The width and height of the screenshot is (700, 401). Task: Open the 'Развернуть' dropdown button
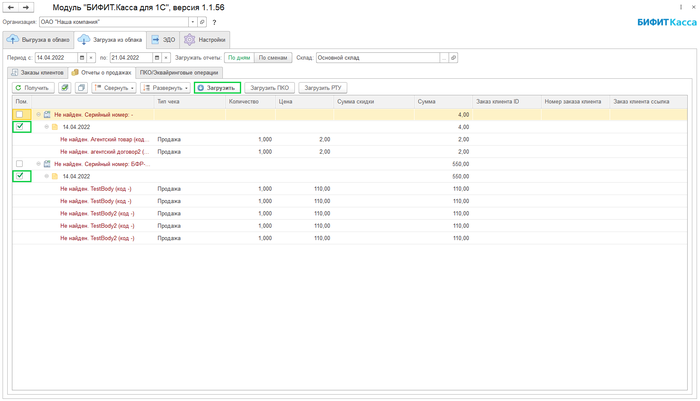tap(165, 88)
